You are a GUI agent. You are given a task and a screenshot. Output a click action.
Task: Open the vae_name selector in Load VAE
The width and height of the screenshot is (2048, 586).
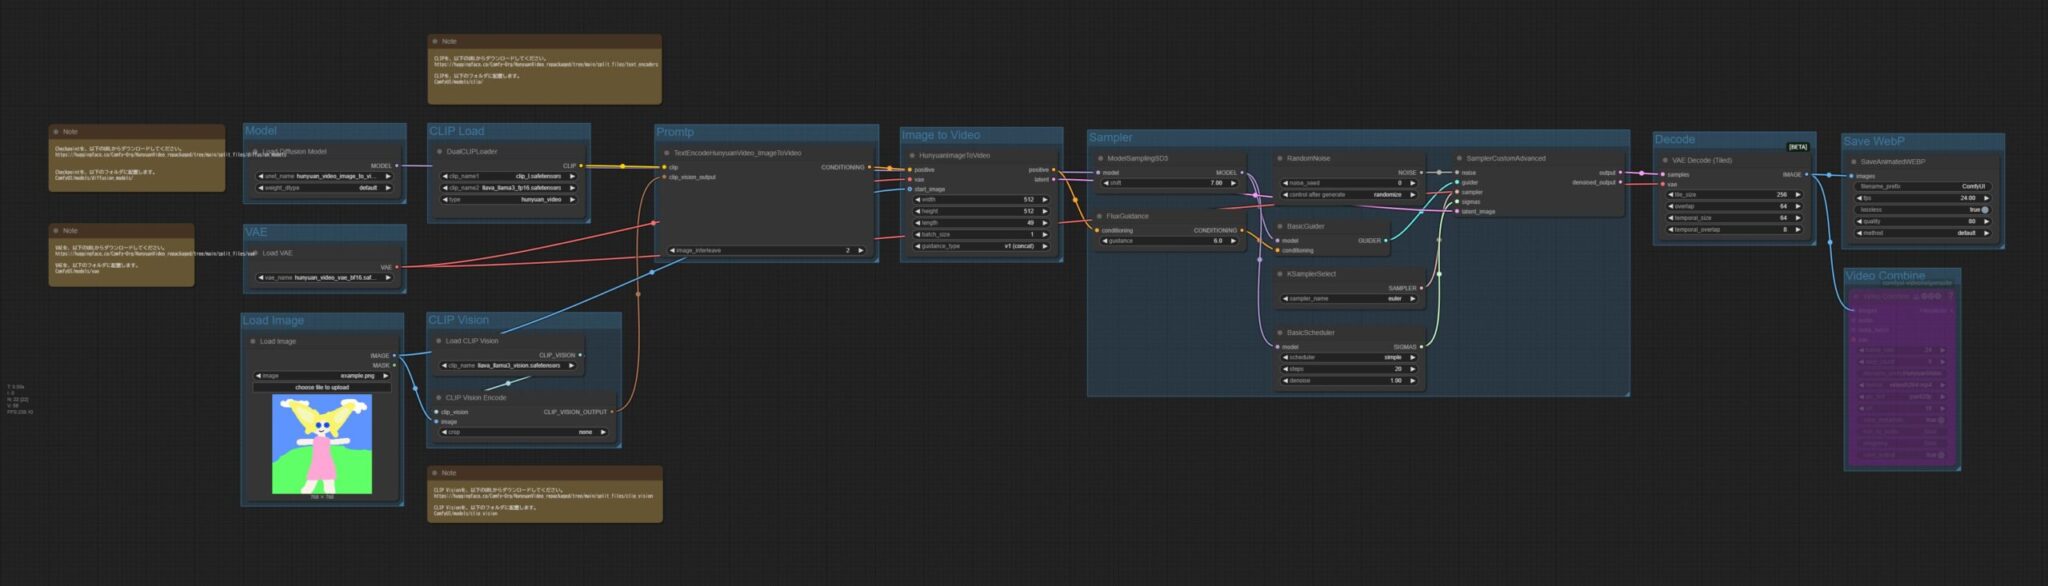(x=325, y=278)
